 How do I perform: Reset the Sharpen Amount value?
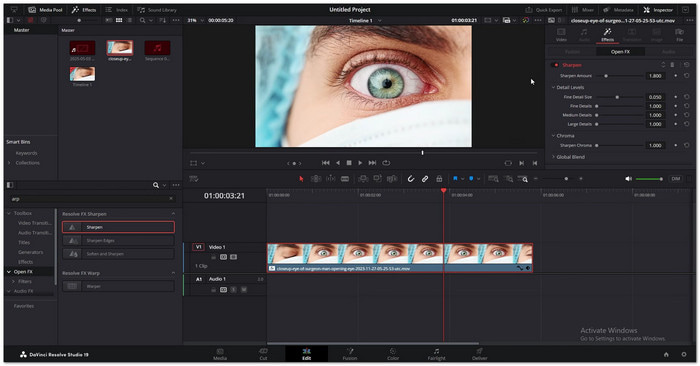pyautogui.click(x=687, y=76)
